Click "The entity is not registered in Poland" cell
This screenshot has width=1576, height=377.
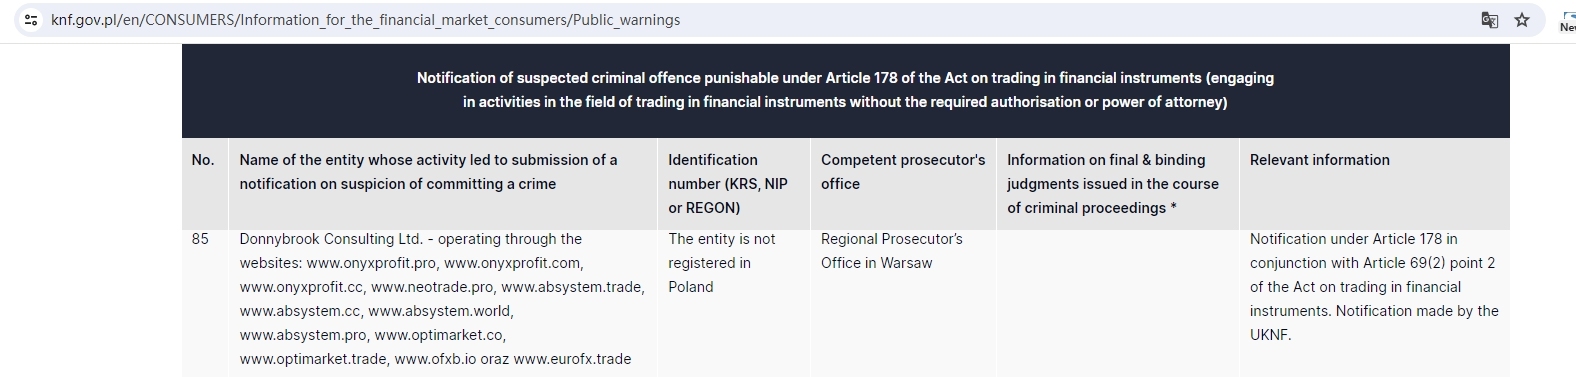tap(722, 263)
